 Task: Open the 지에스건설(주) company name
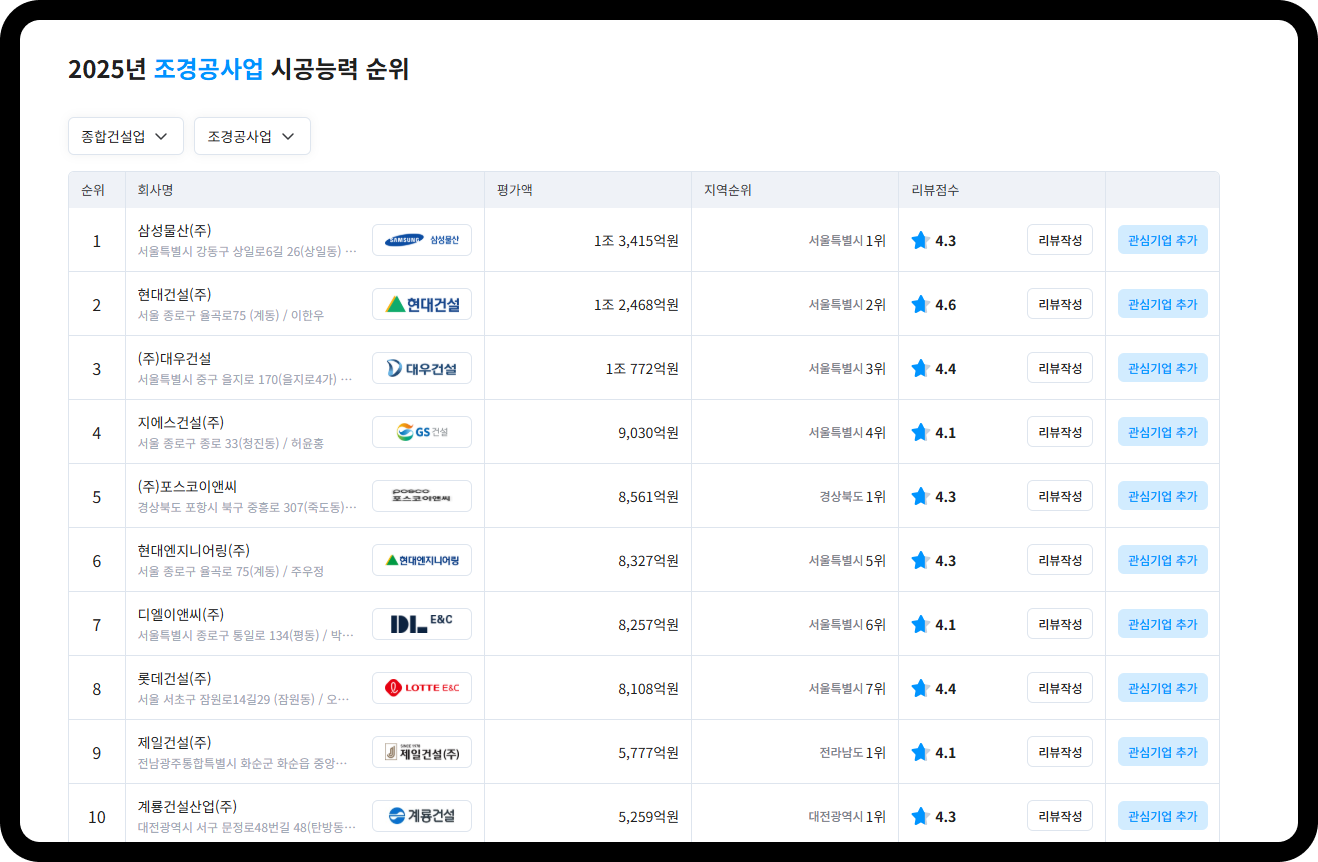click(x=181, y=422)
